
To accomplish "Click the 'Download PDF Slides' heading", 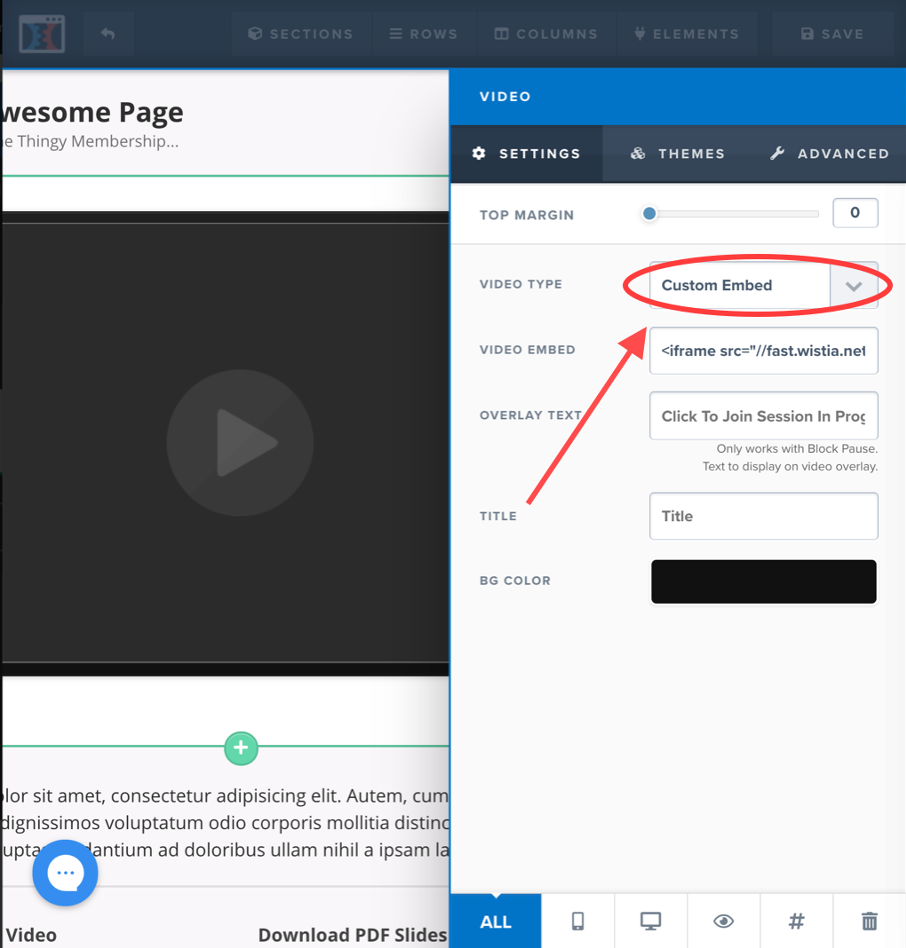I will pyautogui.click(x=352, y=935).
